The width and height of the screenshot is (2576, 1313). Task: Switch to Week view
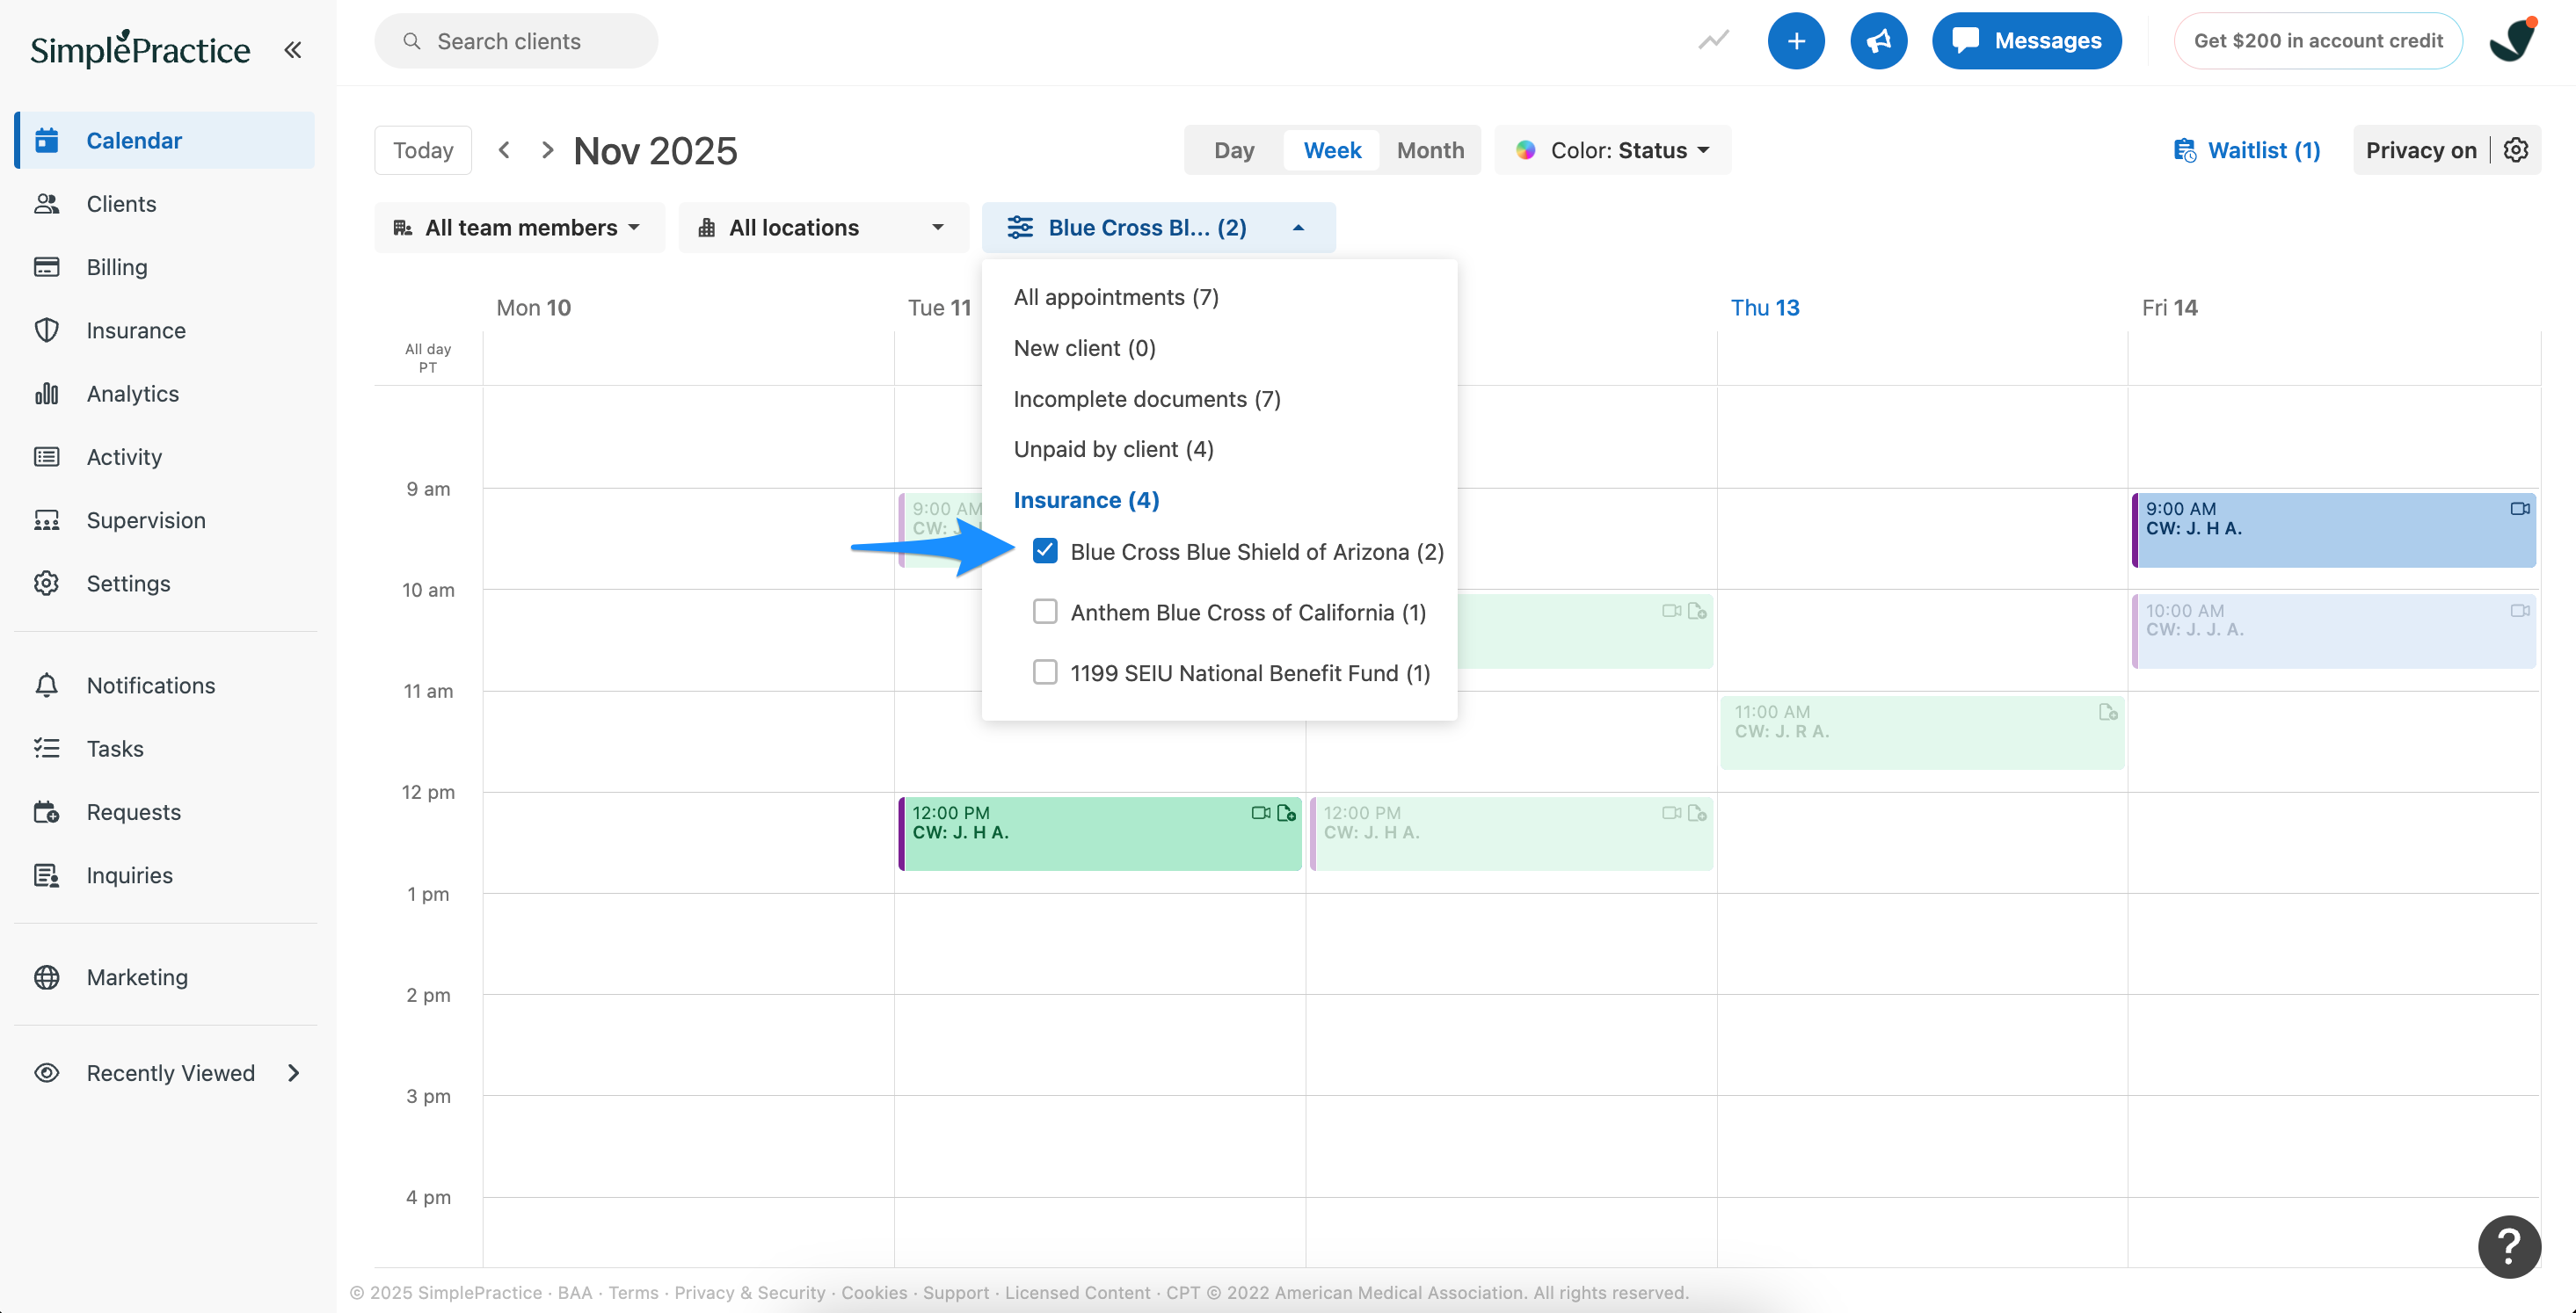pyautogui.click(x=1332, y=150)
